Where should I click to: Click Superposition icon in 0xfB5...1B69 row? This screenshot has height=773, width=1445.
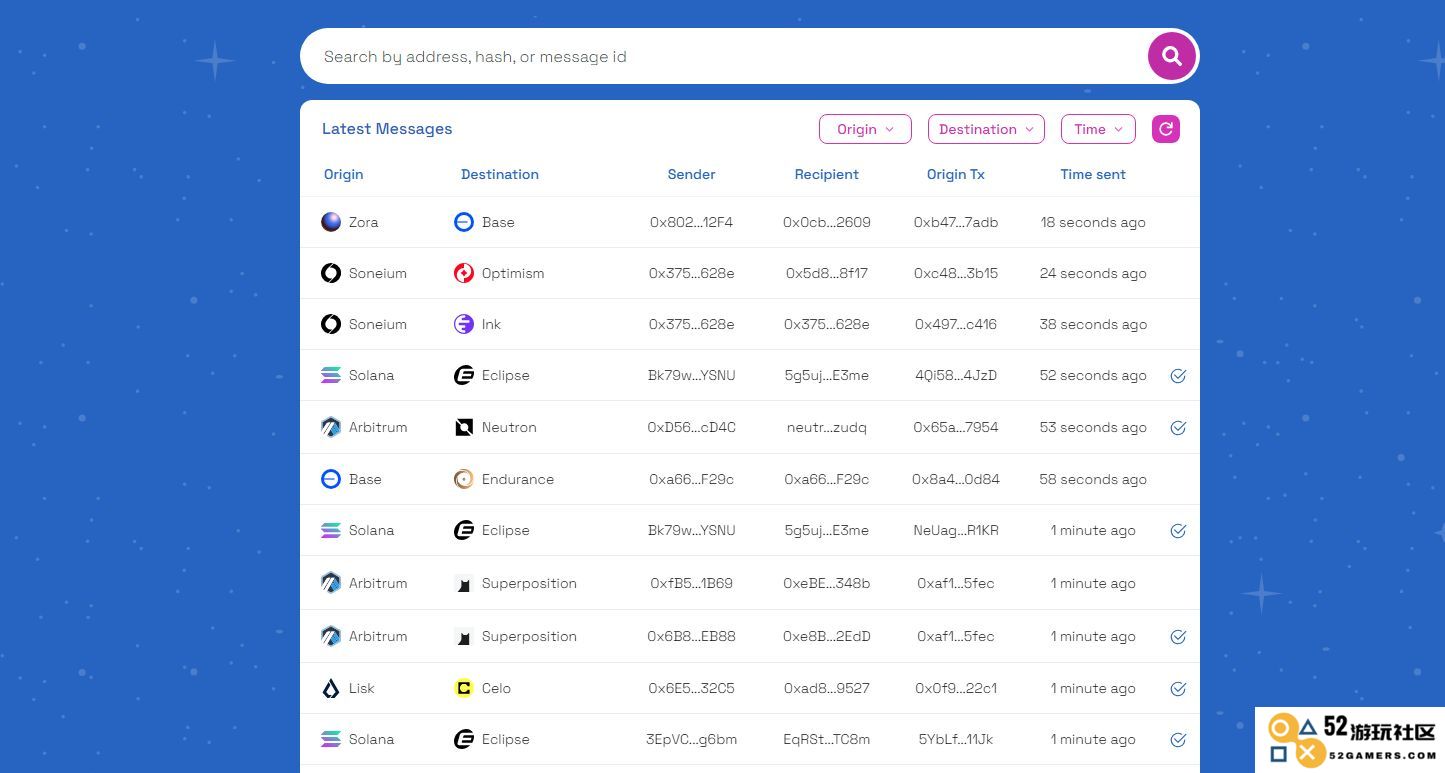tap(464, 583)
